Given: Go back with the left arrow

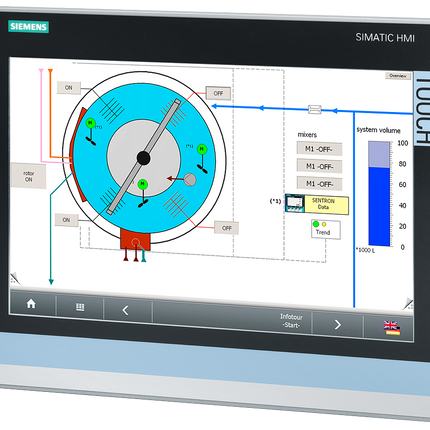Looking at the screenshot, I should tap(125, 310).
